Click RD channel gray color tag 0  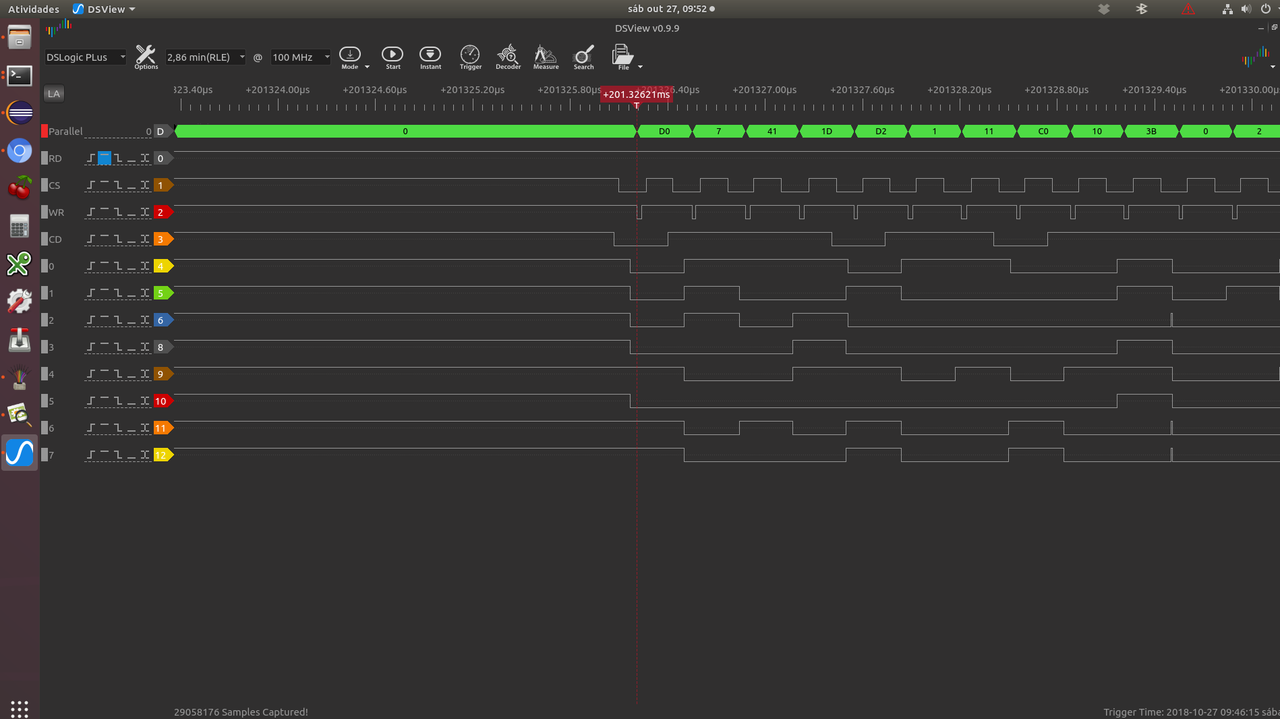163,158
